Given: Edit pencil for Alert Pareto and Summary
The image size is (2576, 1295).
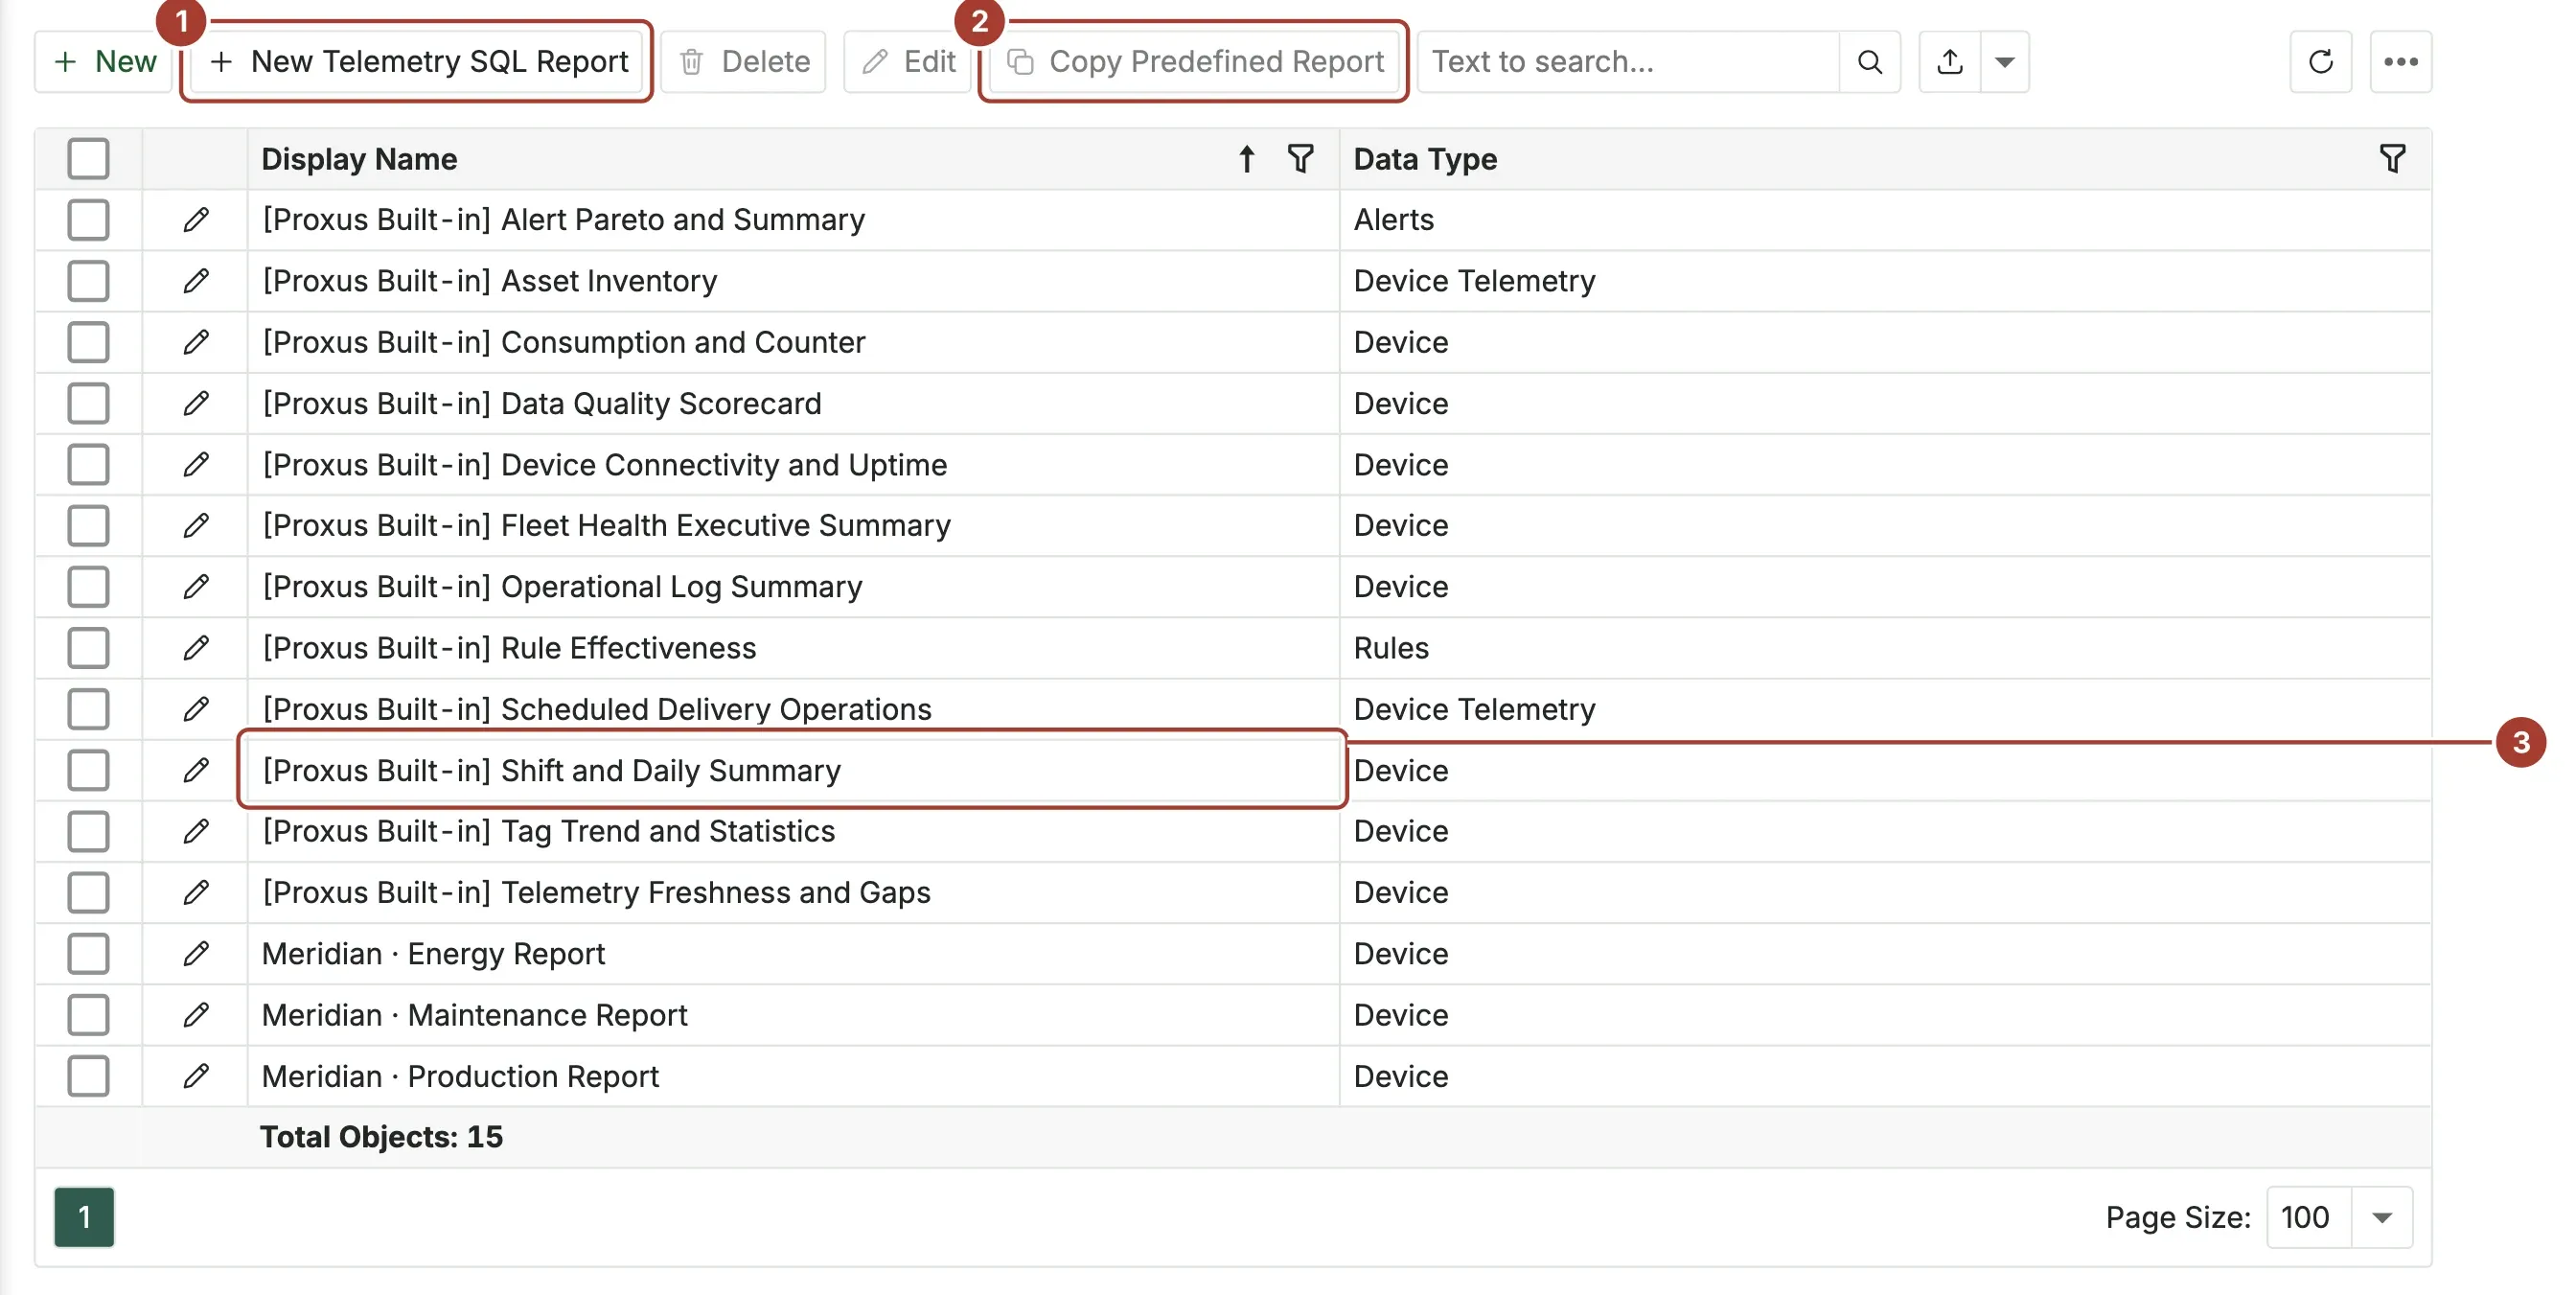Looking at the screenshot, I should (x=196, y=220).
